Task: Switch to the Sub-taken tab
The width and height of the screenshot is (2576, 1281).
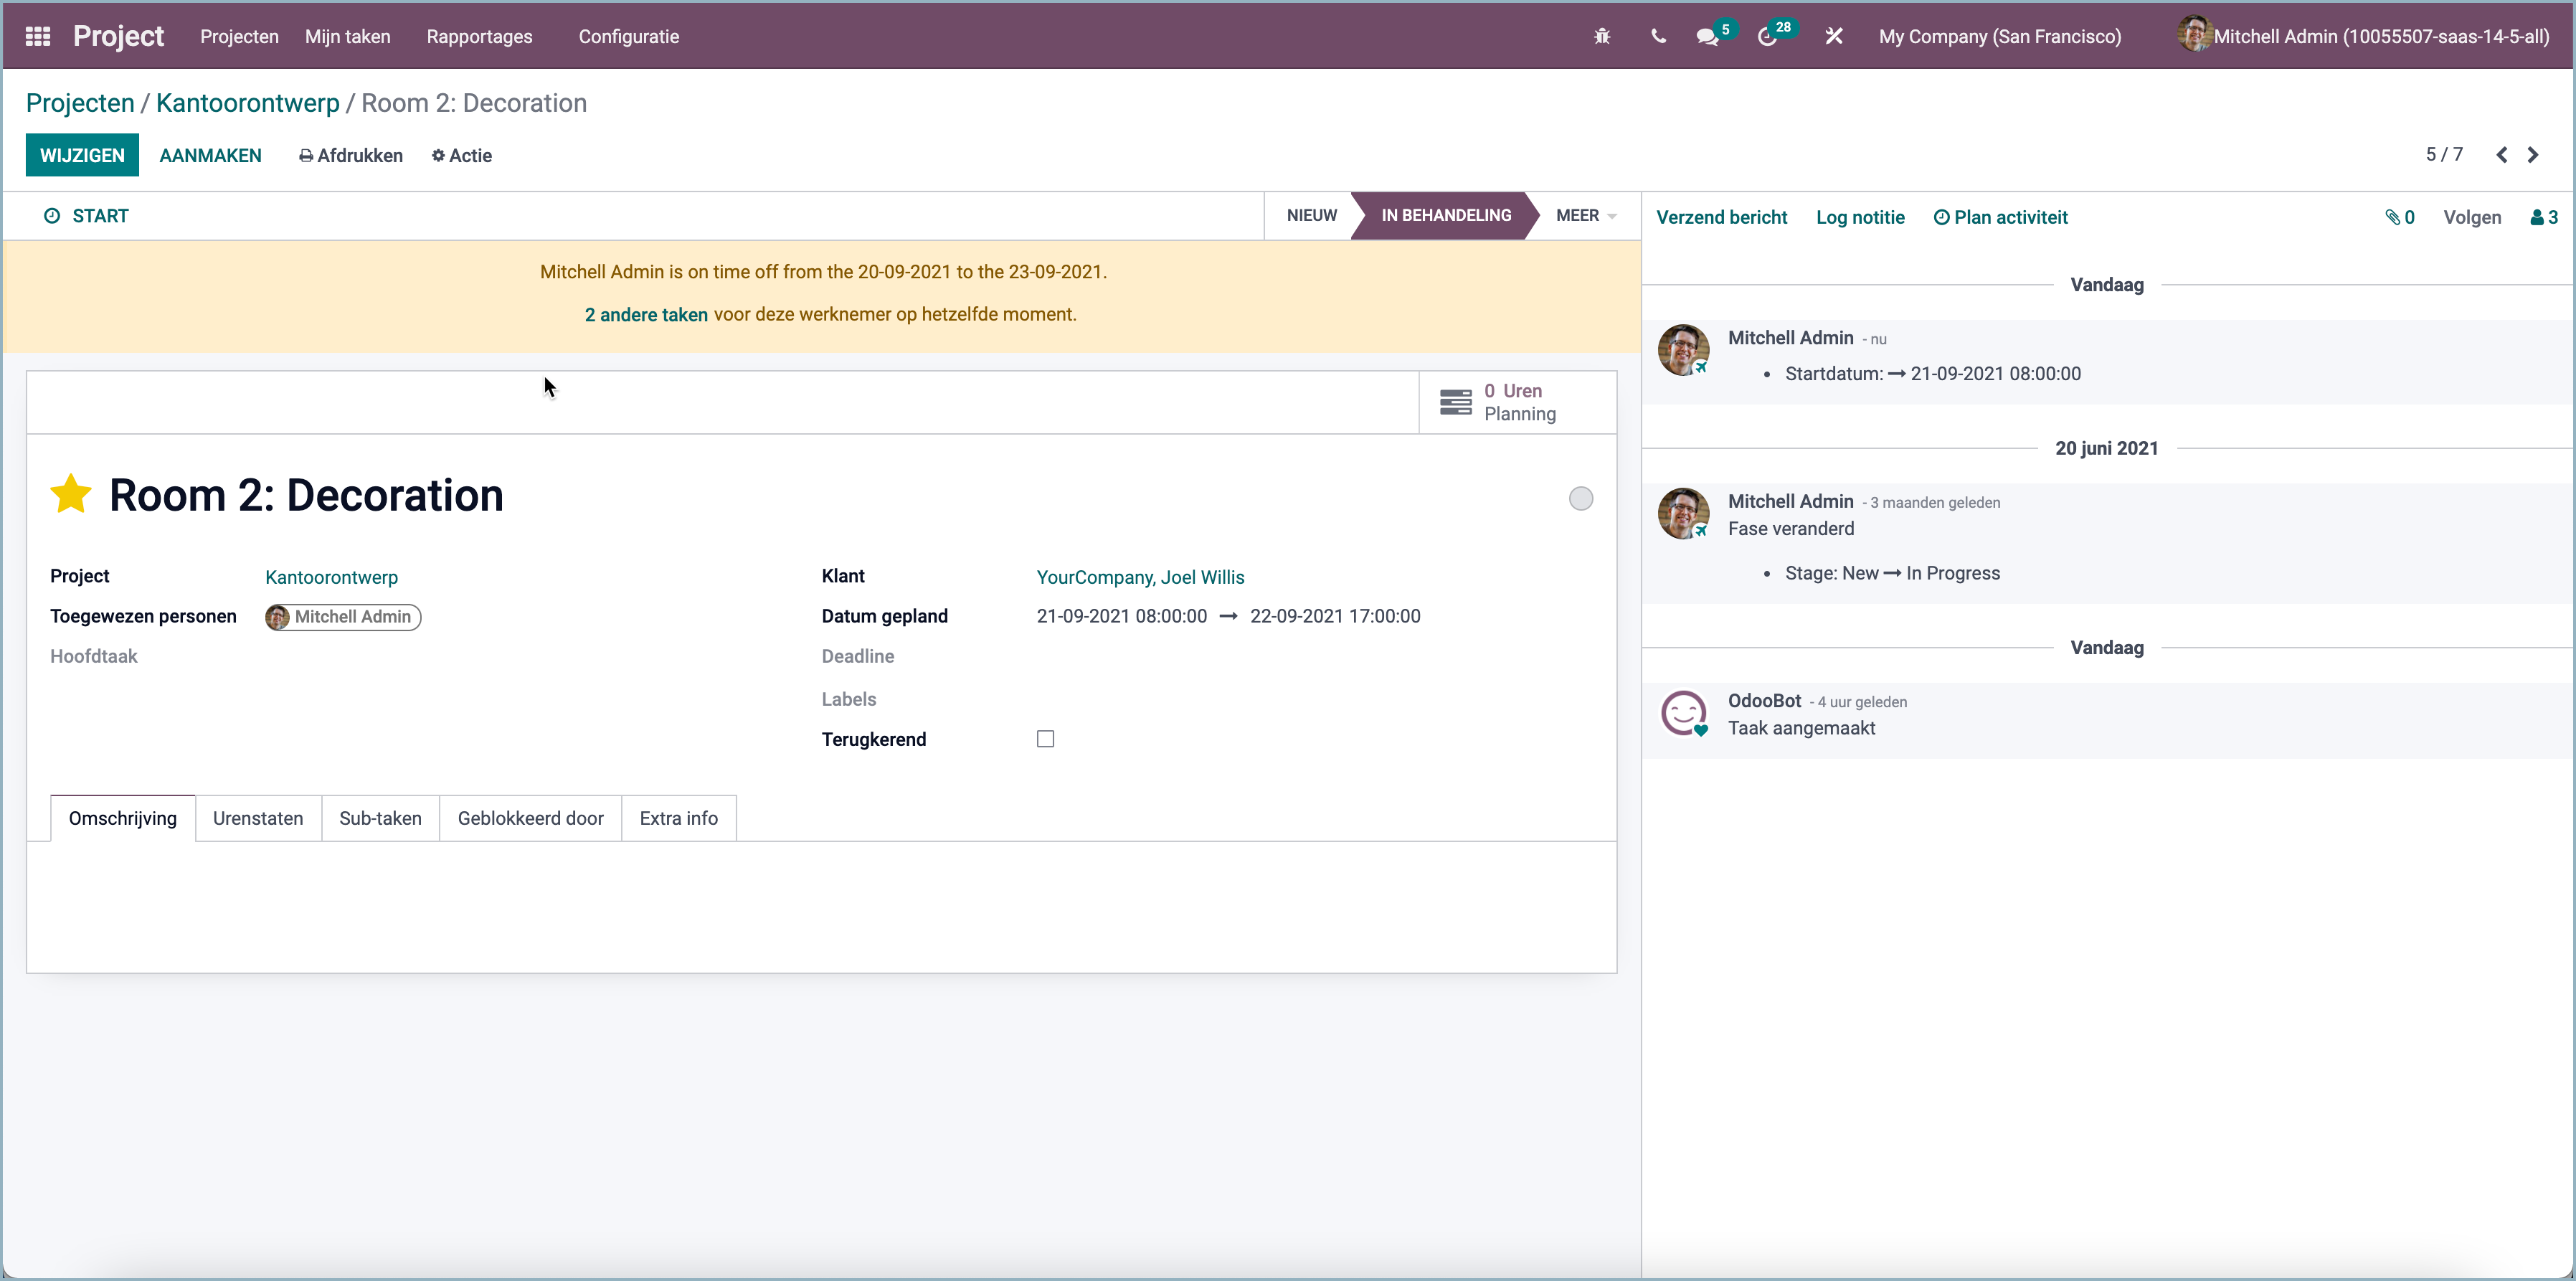Action: click(380, 818)
